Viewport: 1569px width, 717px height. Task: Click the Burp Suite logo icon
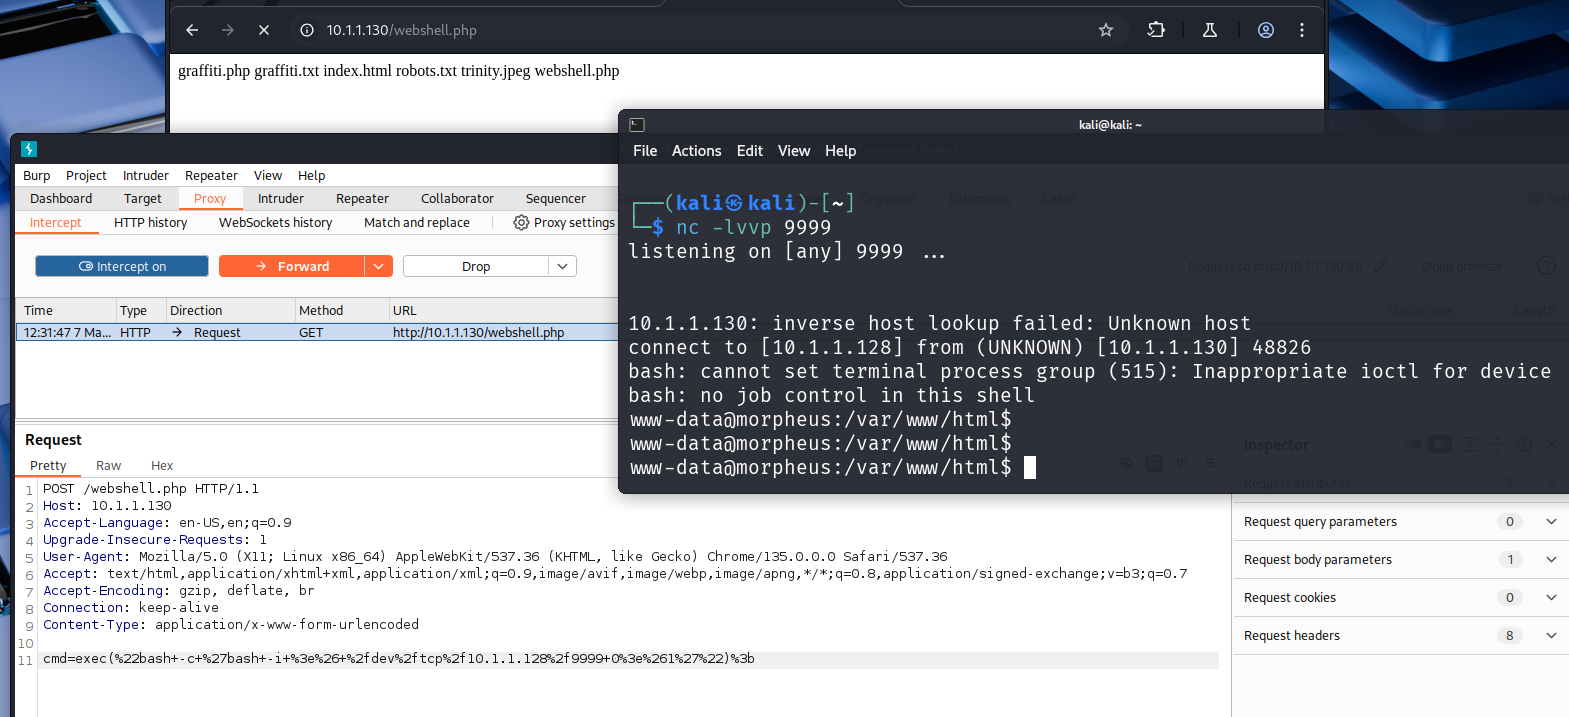(29, 149)
